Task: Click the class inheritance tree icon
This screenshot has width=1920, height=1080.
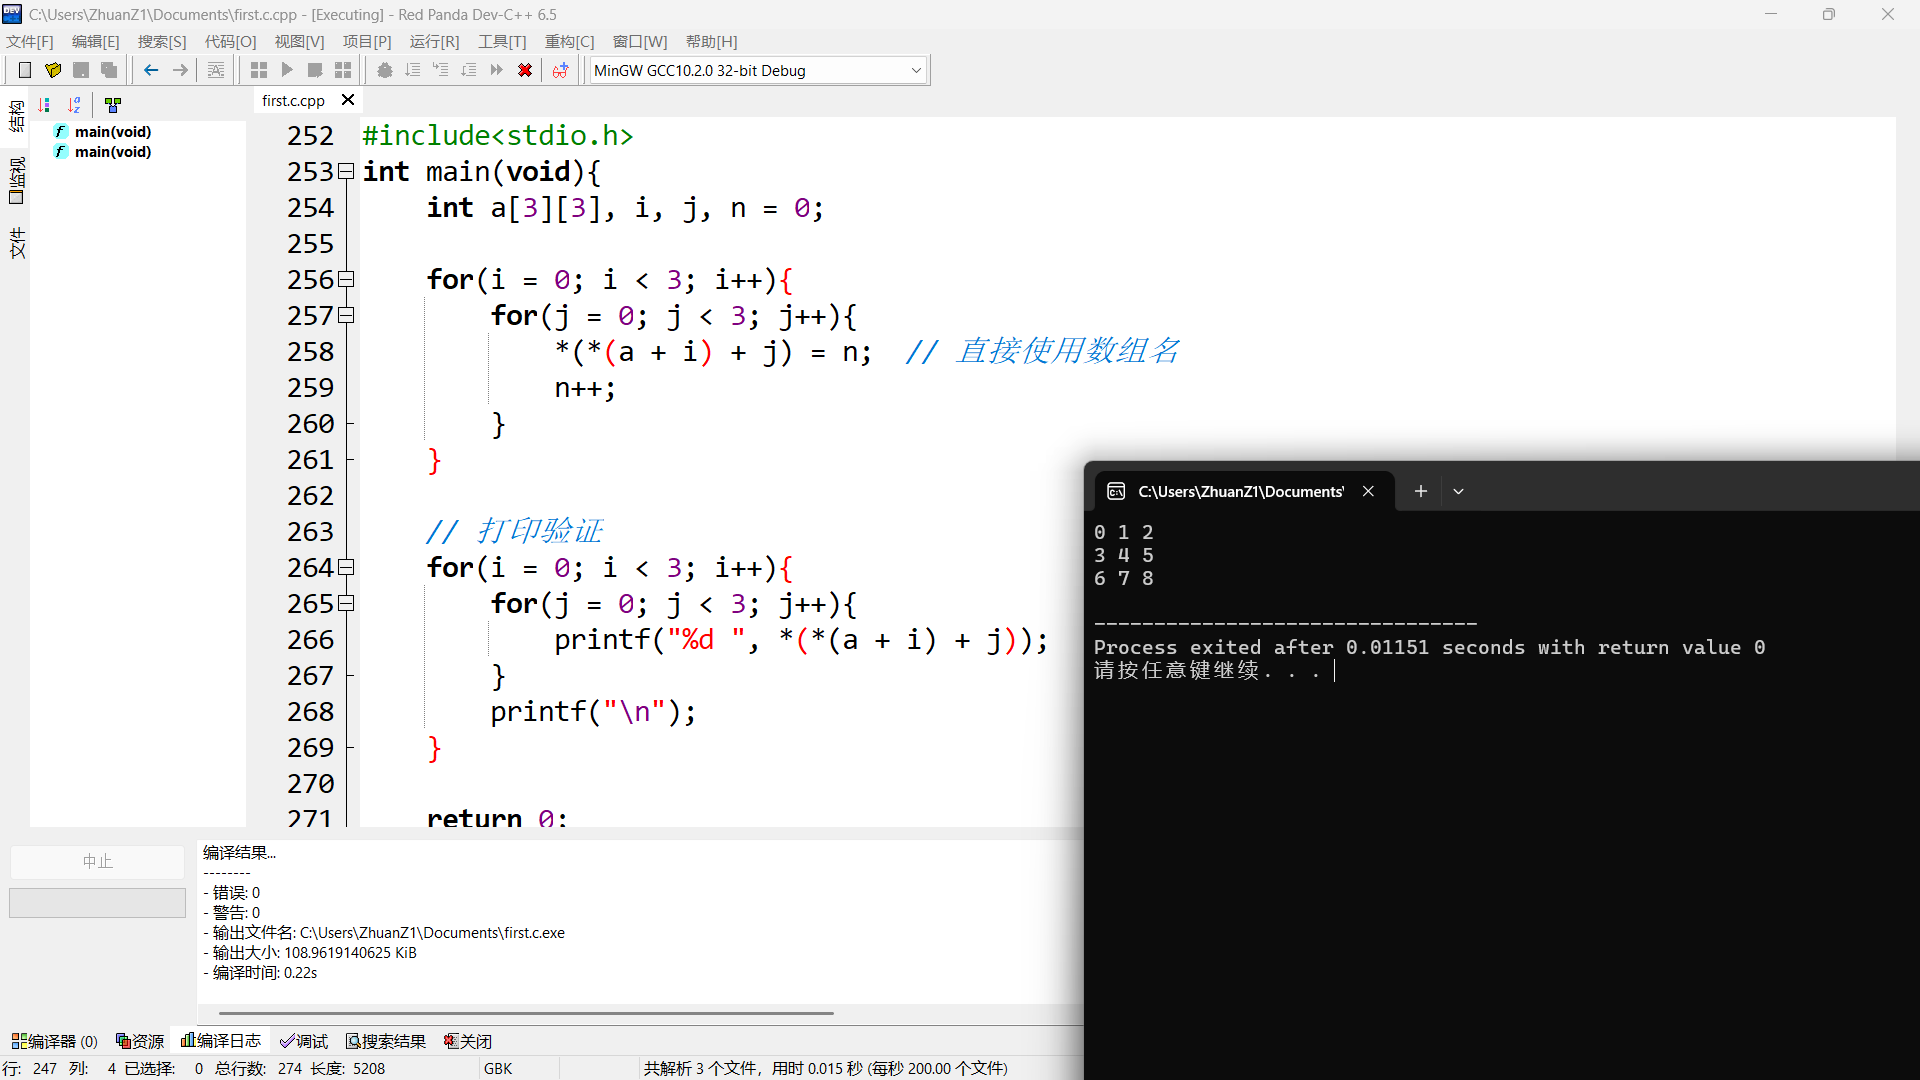Action: coord(113,105)
